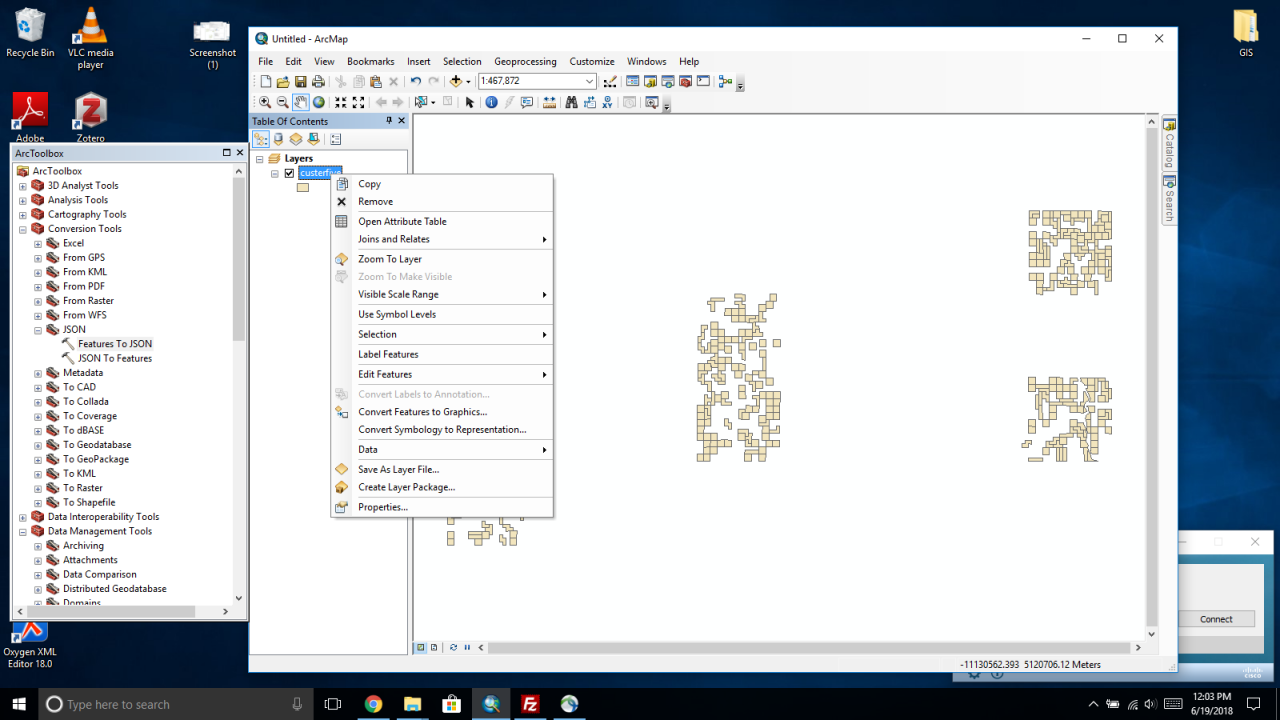The image size is (1280, 720).
Task: Expand the 3D Analyst Tools toolbox
Action: (x=23, y=186)
